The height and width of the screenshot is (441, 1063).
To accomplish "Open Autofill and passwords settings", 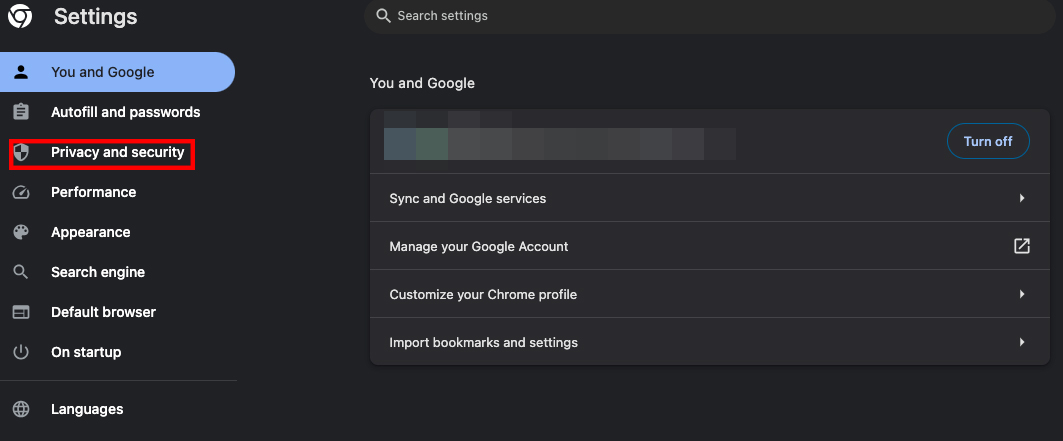I will click(117, 112).
